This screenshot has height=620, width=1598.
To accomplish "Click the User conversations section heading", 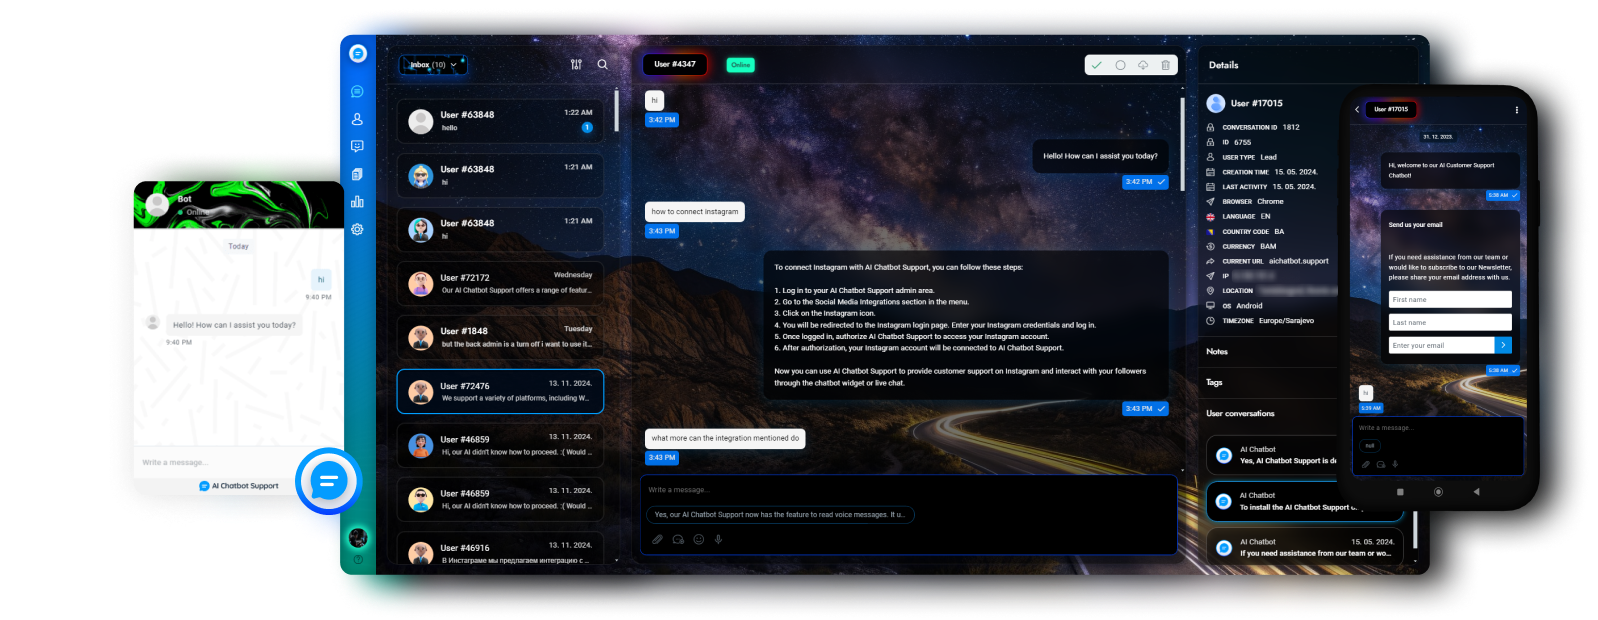I will (1240, 414).
